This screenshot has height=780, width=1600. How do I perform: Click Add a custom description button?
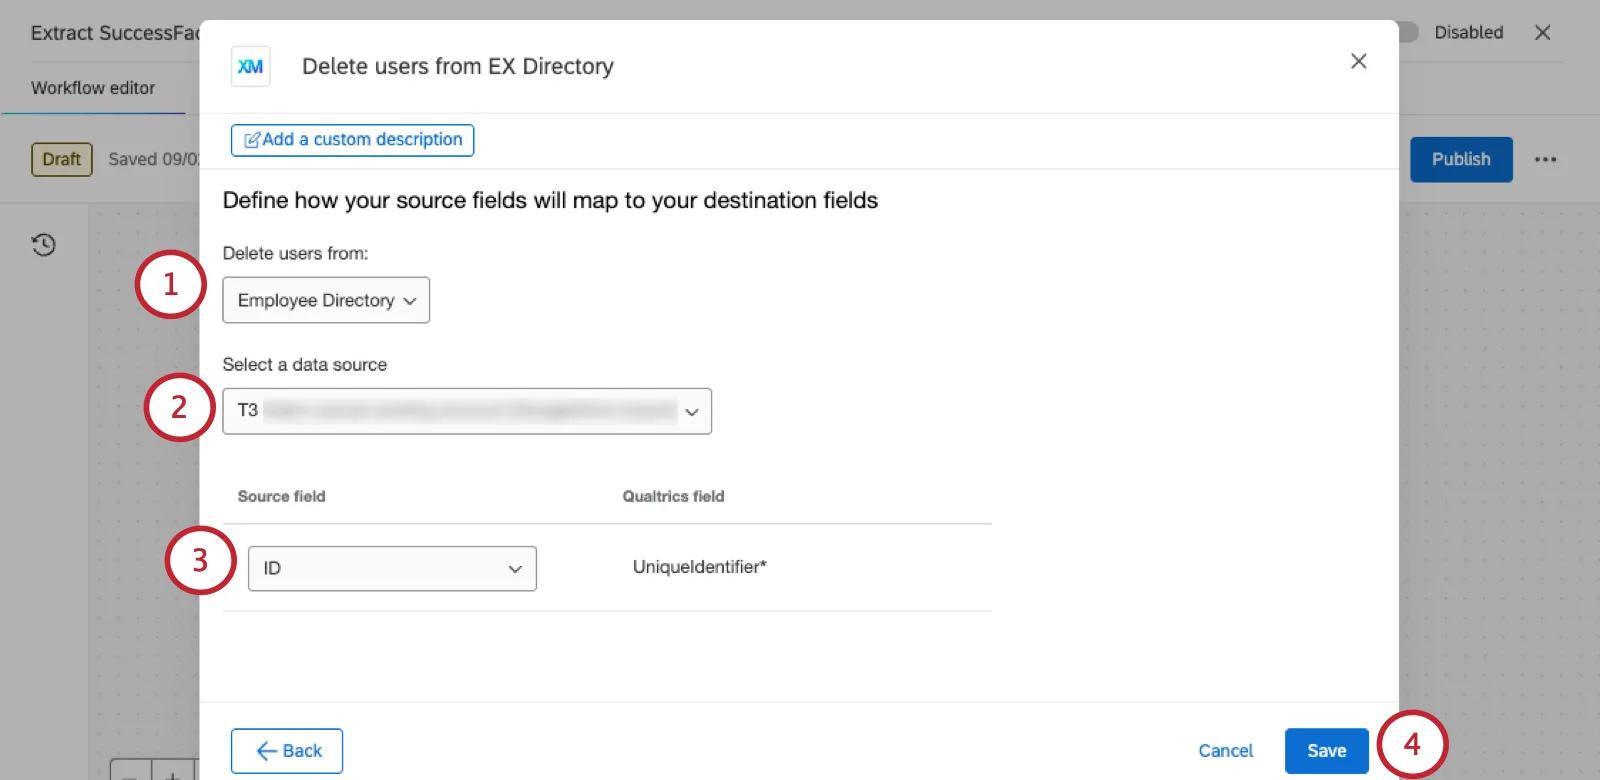[352, 140]
